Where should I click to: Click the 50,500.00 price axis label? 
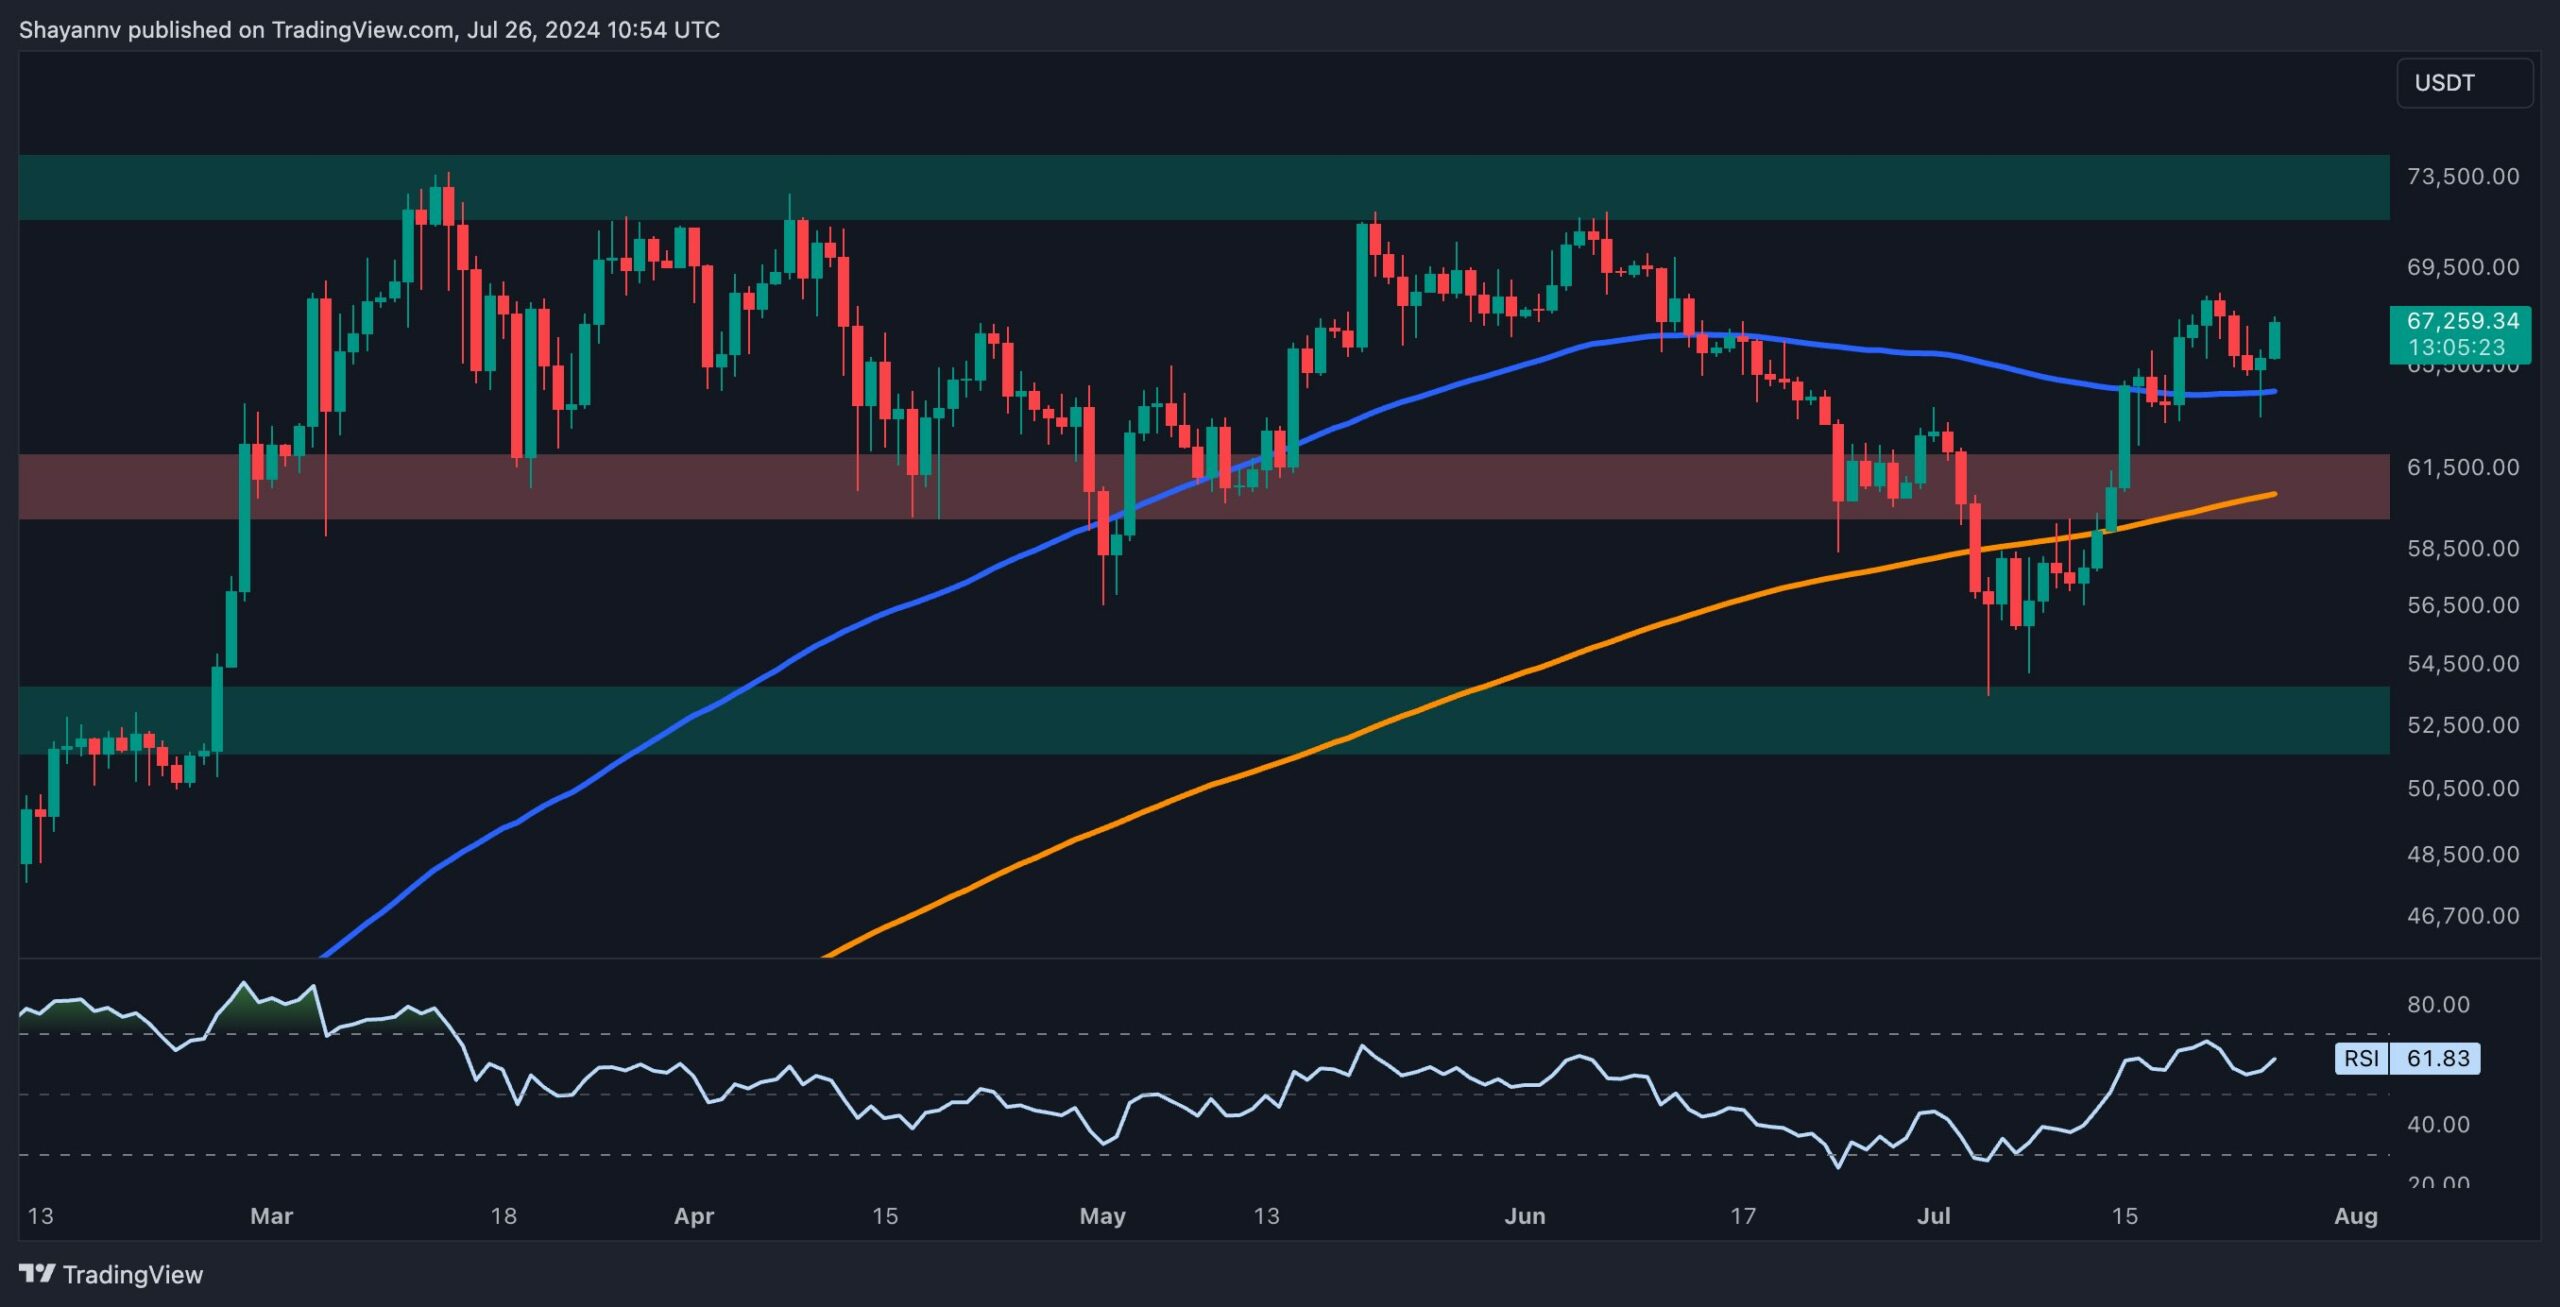[2463, 788]
